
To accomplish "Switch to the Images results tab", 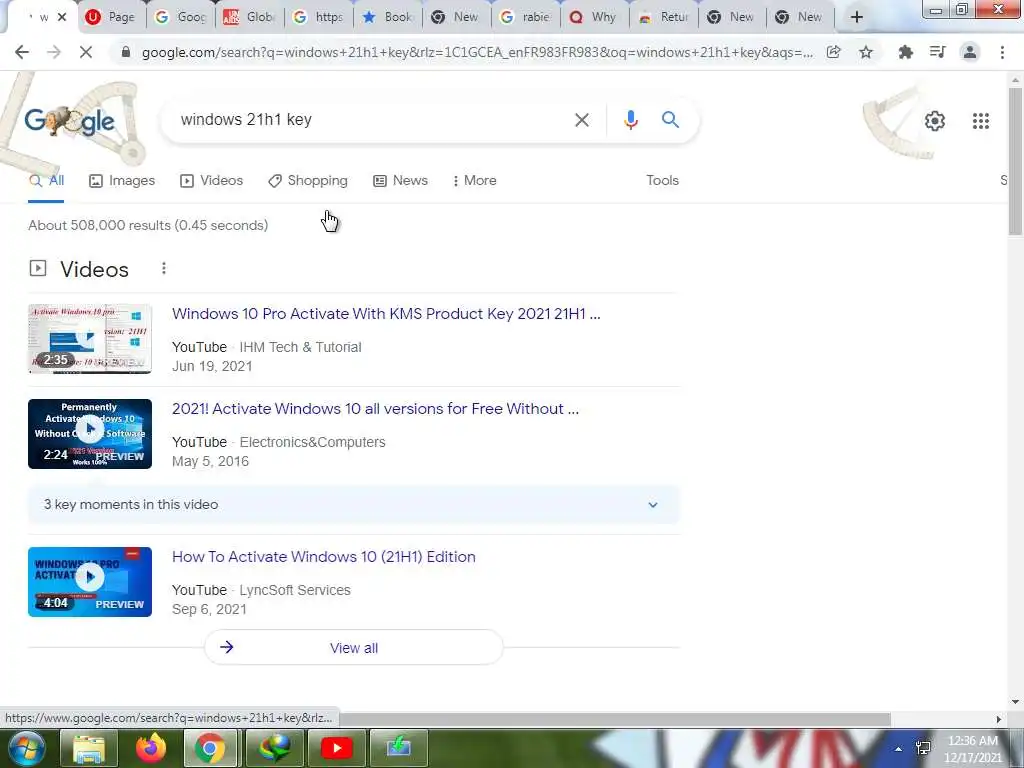I will tap(122, 181).
